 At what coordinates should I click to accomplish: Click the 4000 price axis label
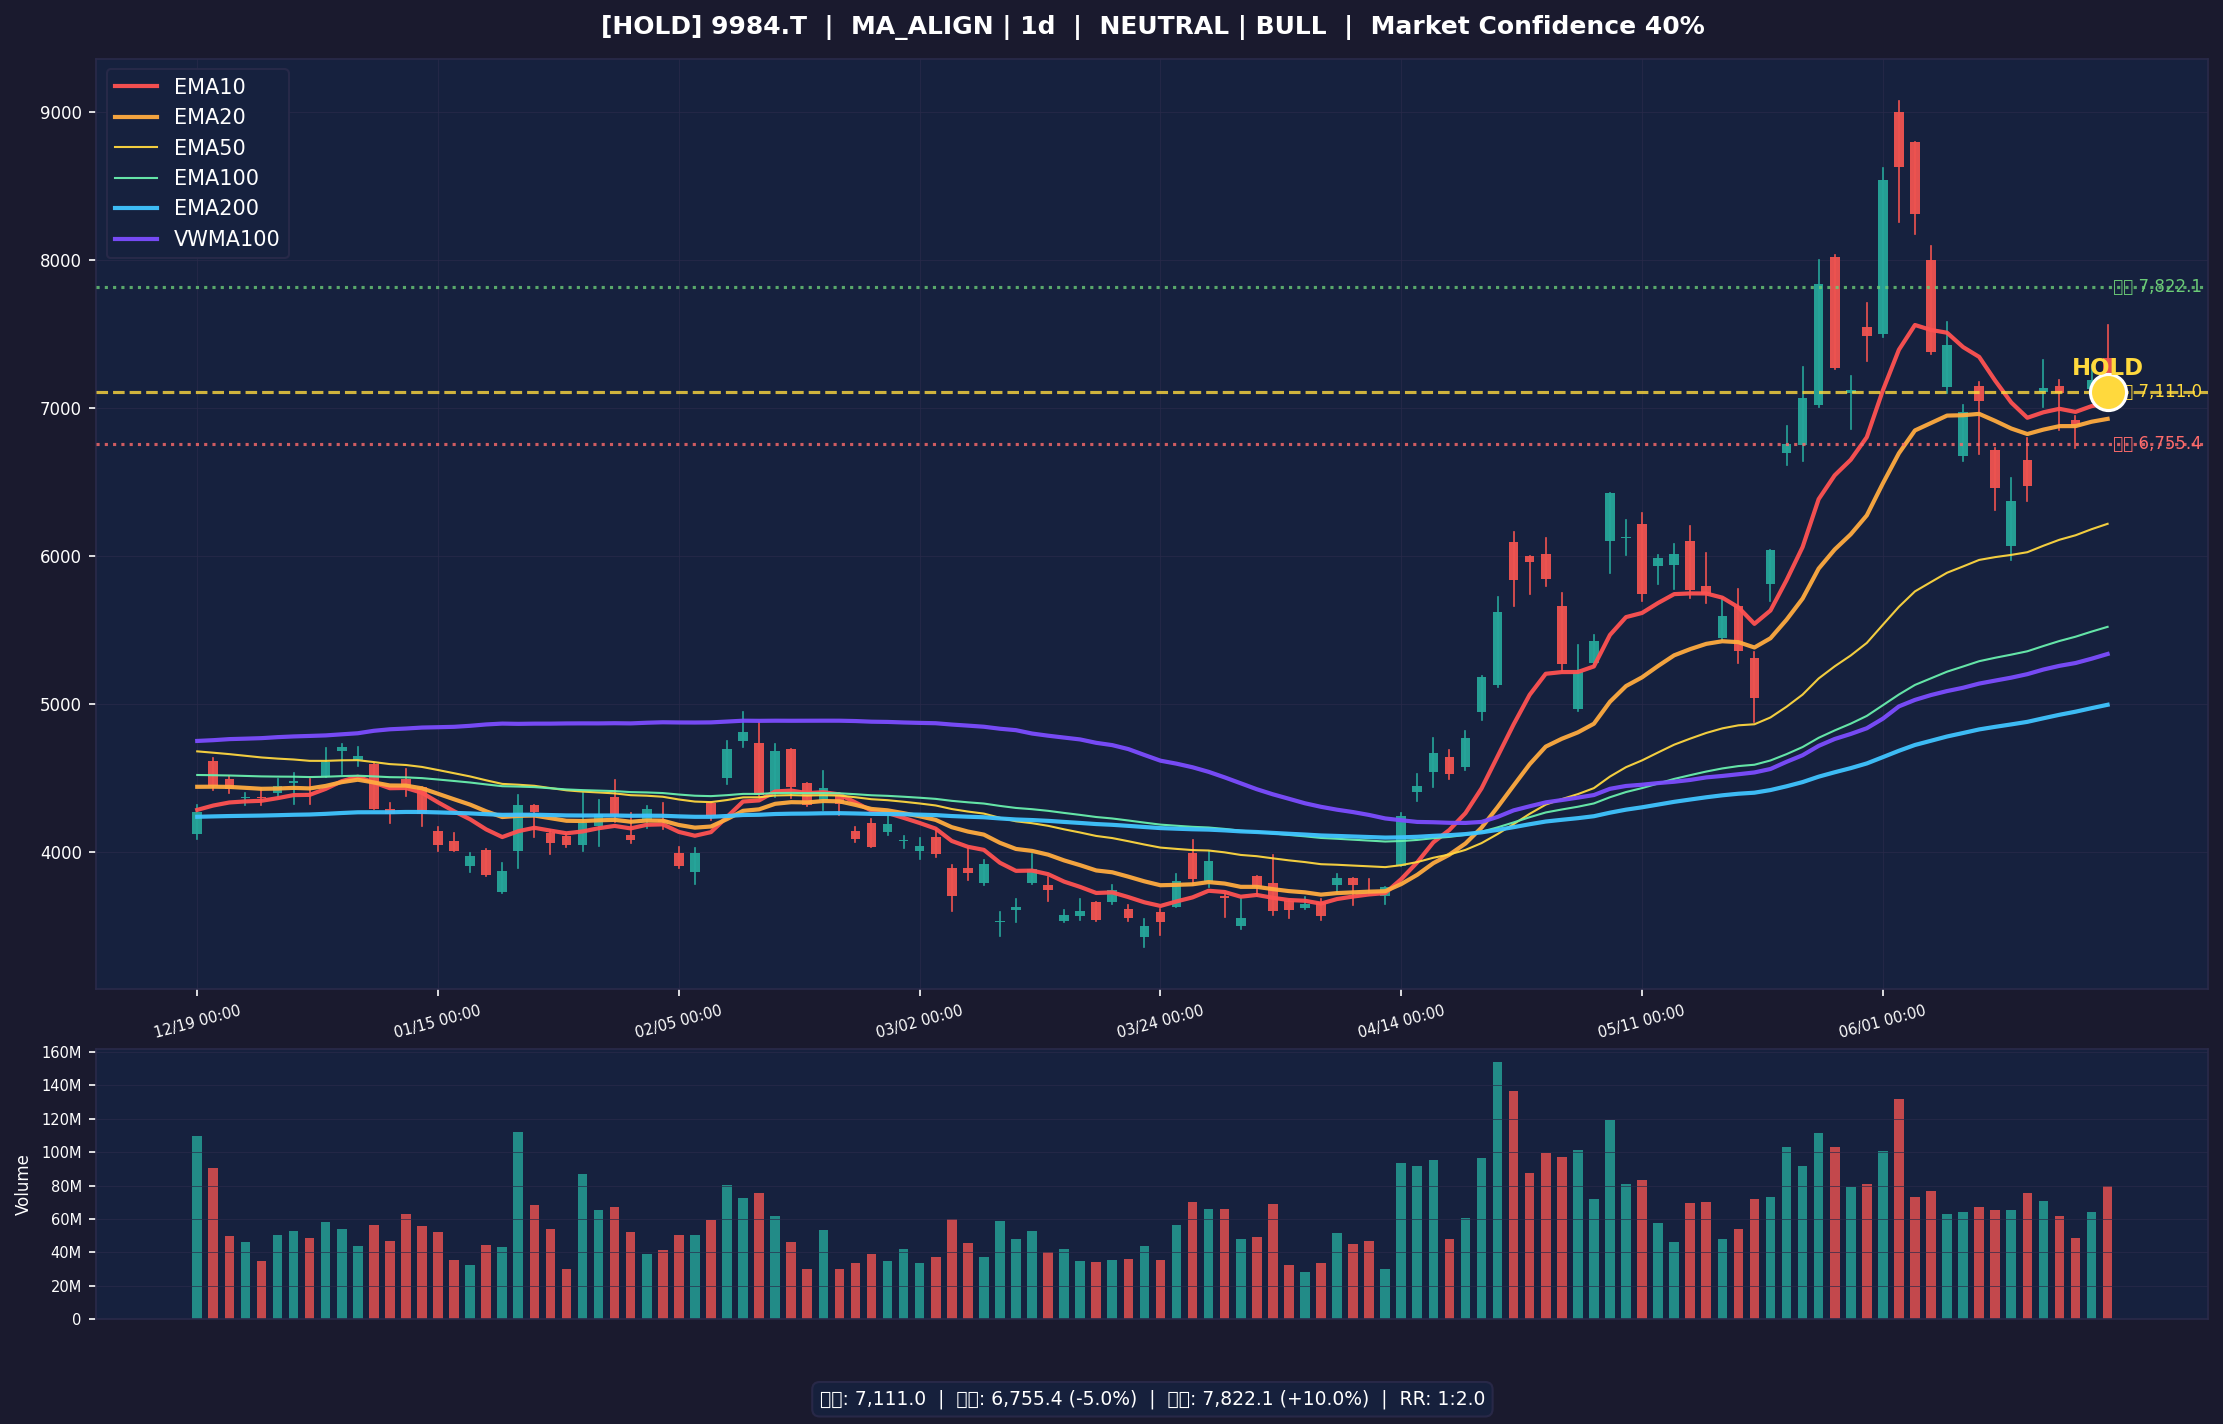point(63,852)
